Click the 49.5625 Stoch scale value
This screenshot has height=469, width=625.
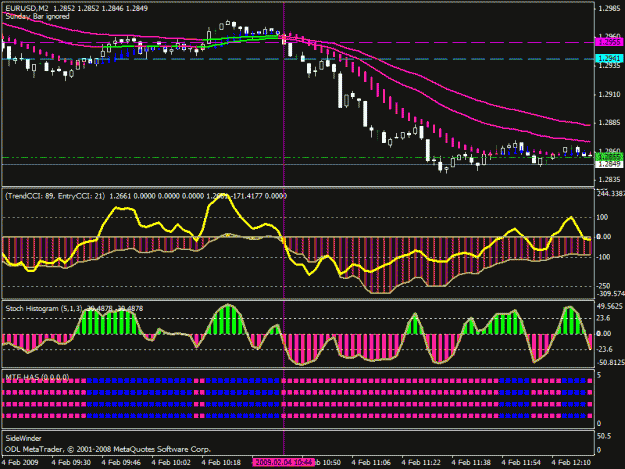(610, 306)
